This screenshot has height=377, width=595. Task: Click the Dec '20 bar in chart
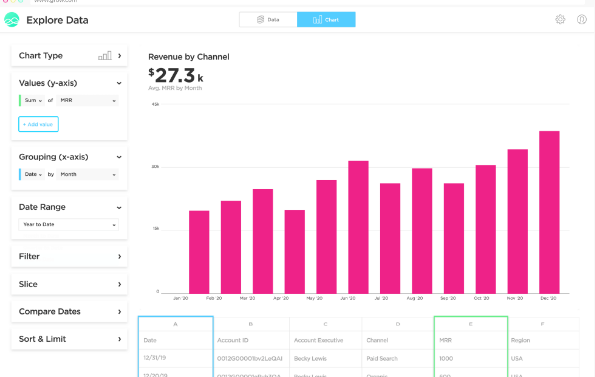click(x=549, y=212)
